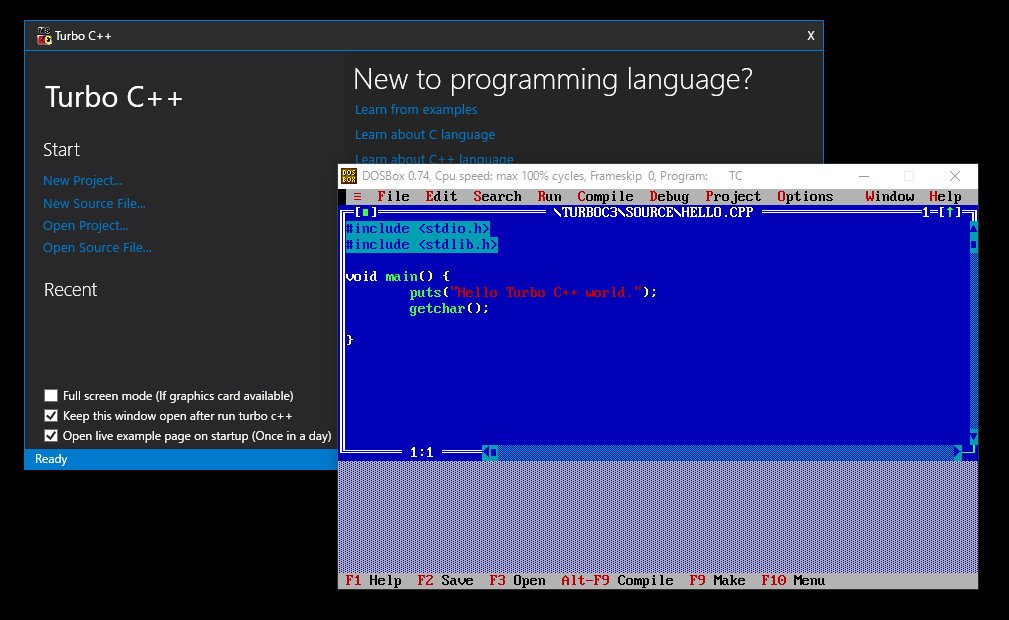Click the editor window zoom arrow
Screen dimensions: 1009x620
tap(950, 212)
